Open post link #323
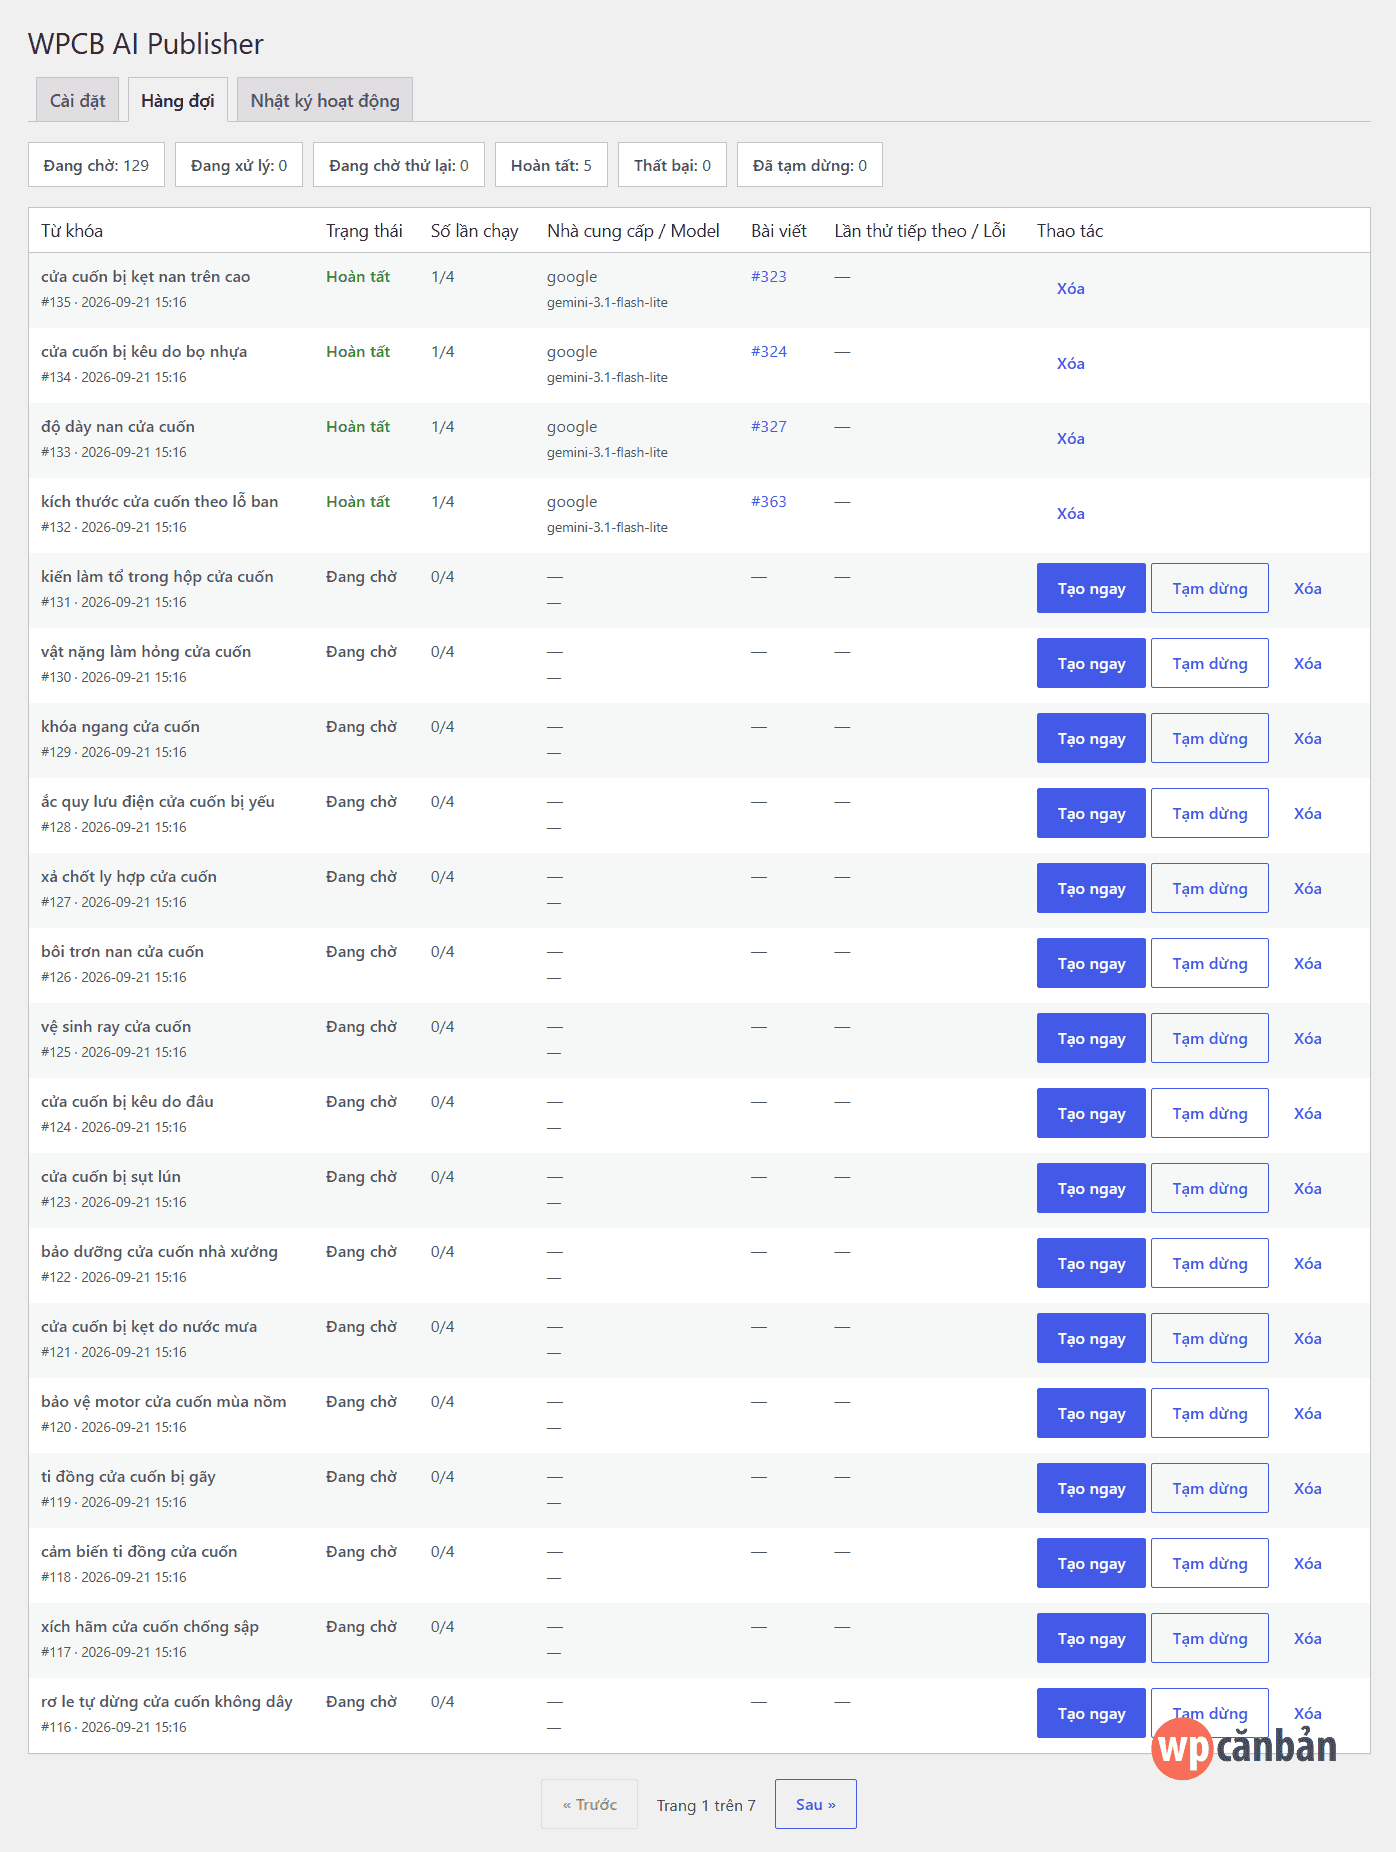The width and height of the screenshot is (1396, 1852). [769, 277]
